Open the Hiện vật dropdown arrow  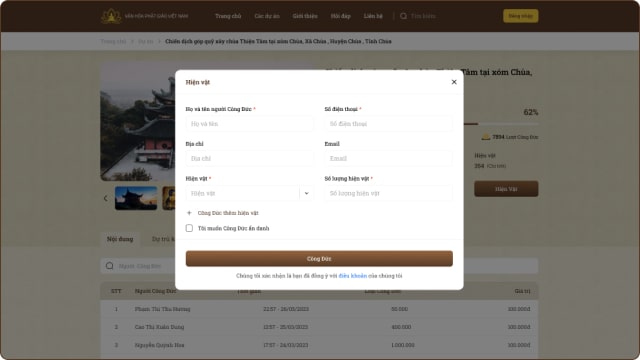pos(306,193)
